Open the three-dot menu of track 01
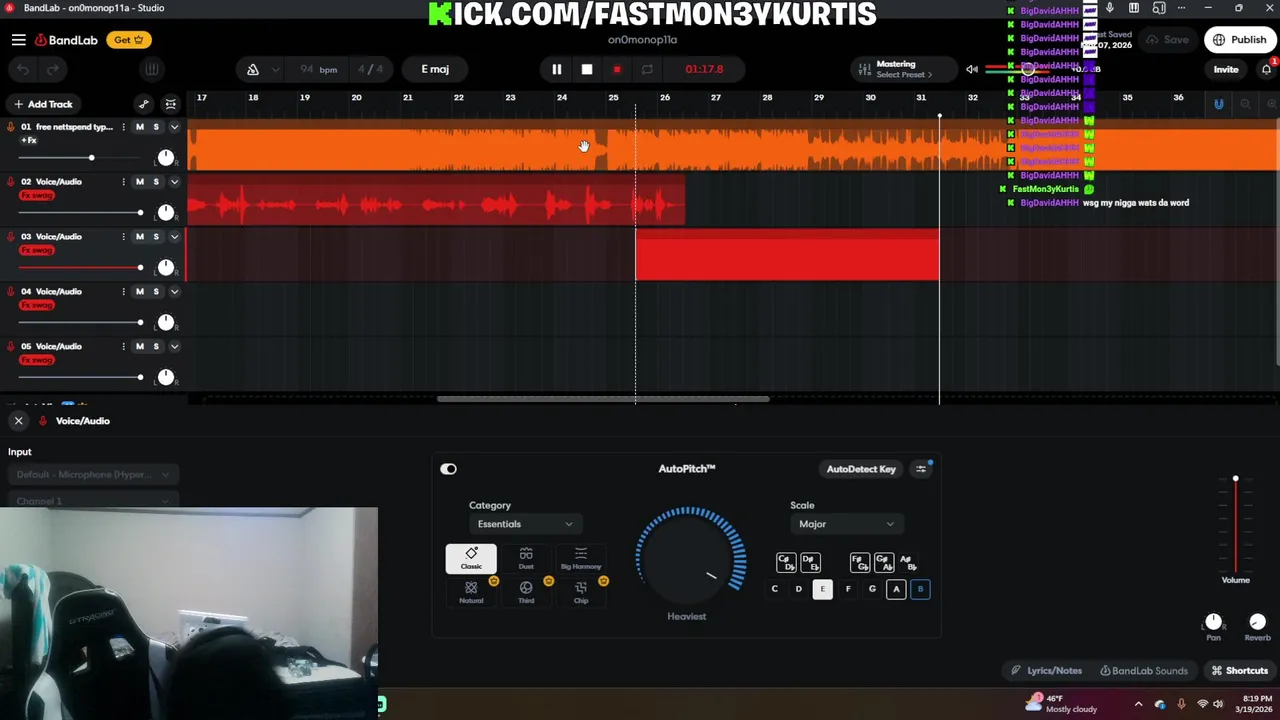This screenshot has height=720, width=1280. (x=124, y=127)
